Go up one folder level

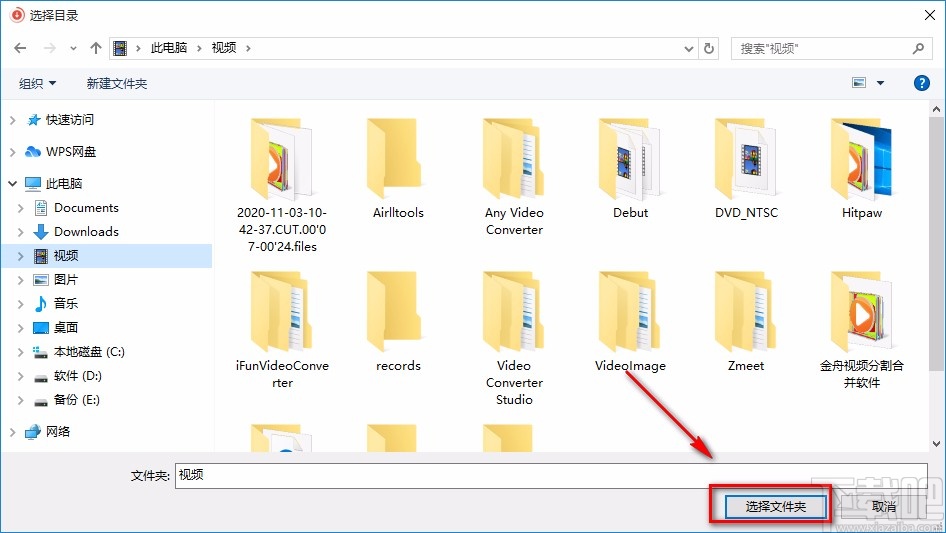pos(95,48)
